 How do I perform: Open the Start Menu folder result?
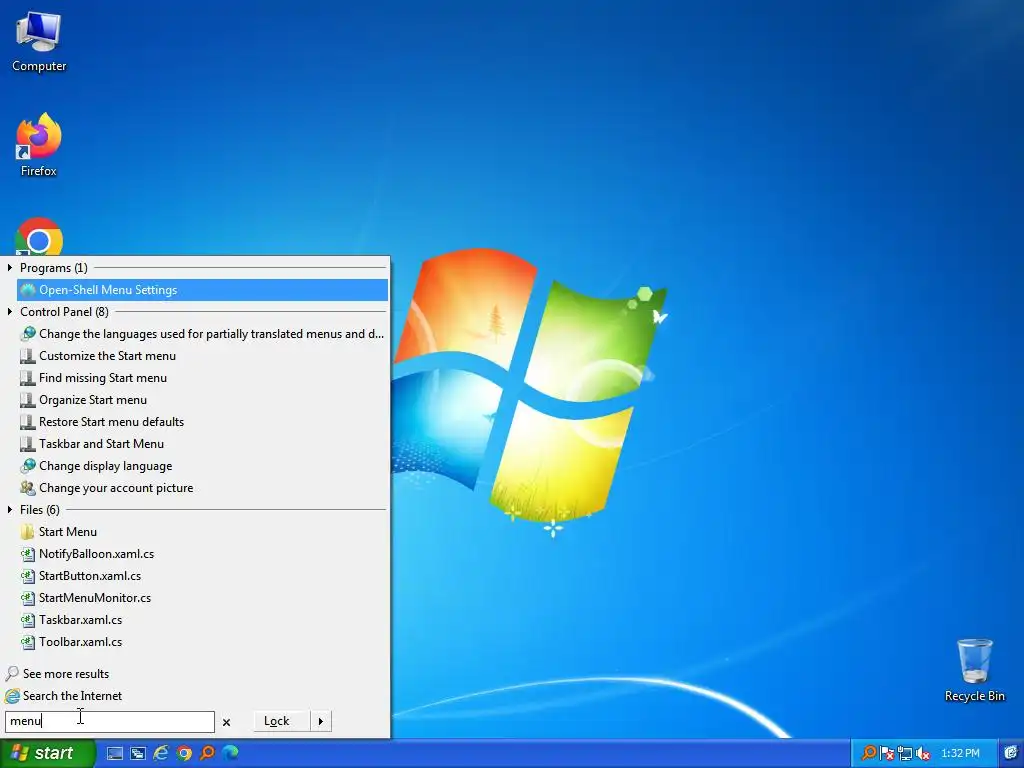pyautogui.click(x=202, y=532)
